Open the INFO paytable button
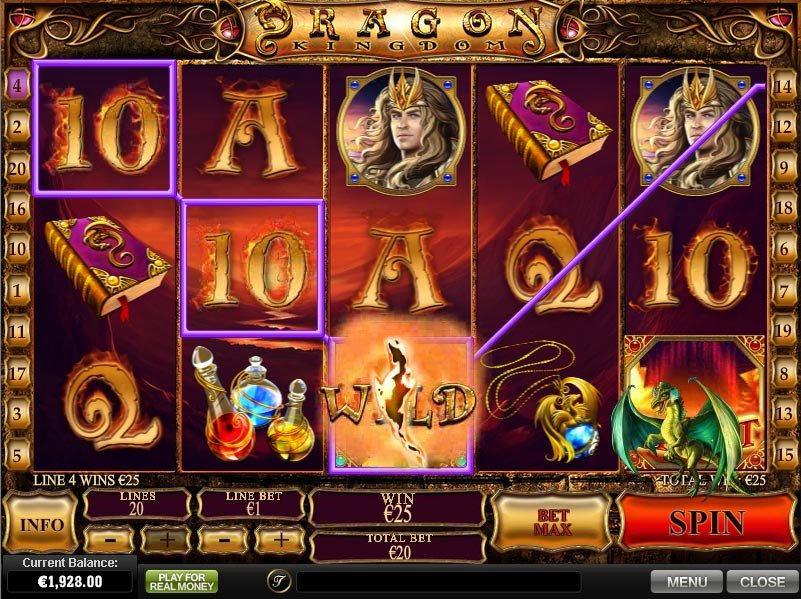Viewport: 801px width, 599px height. (x=40, y=524)
